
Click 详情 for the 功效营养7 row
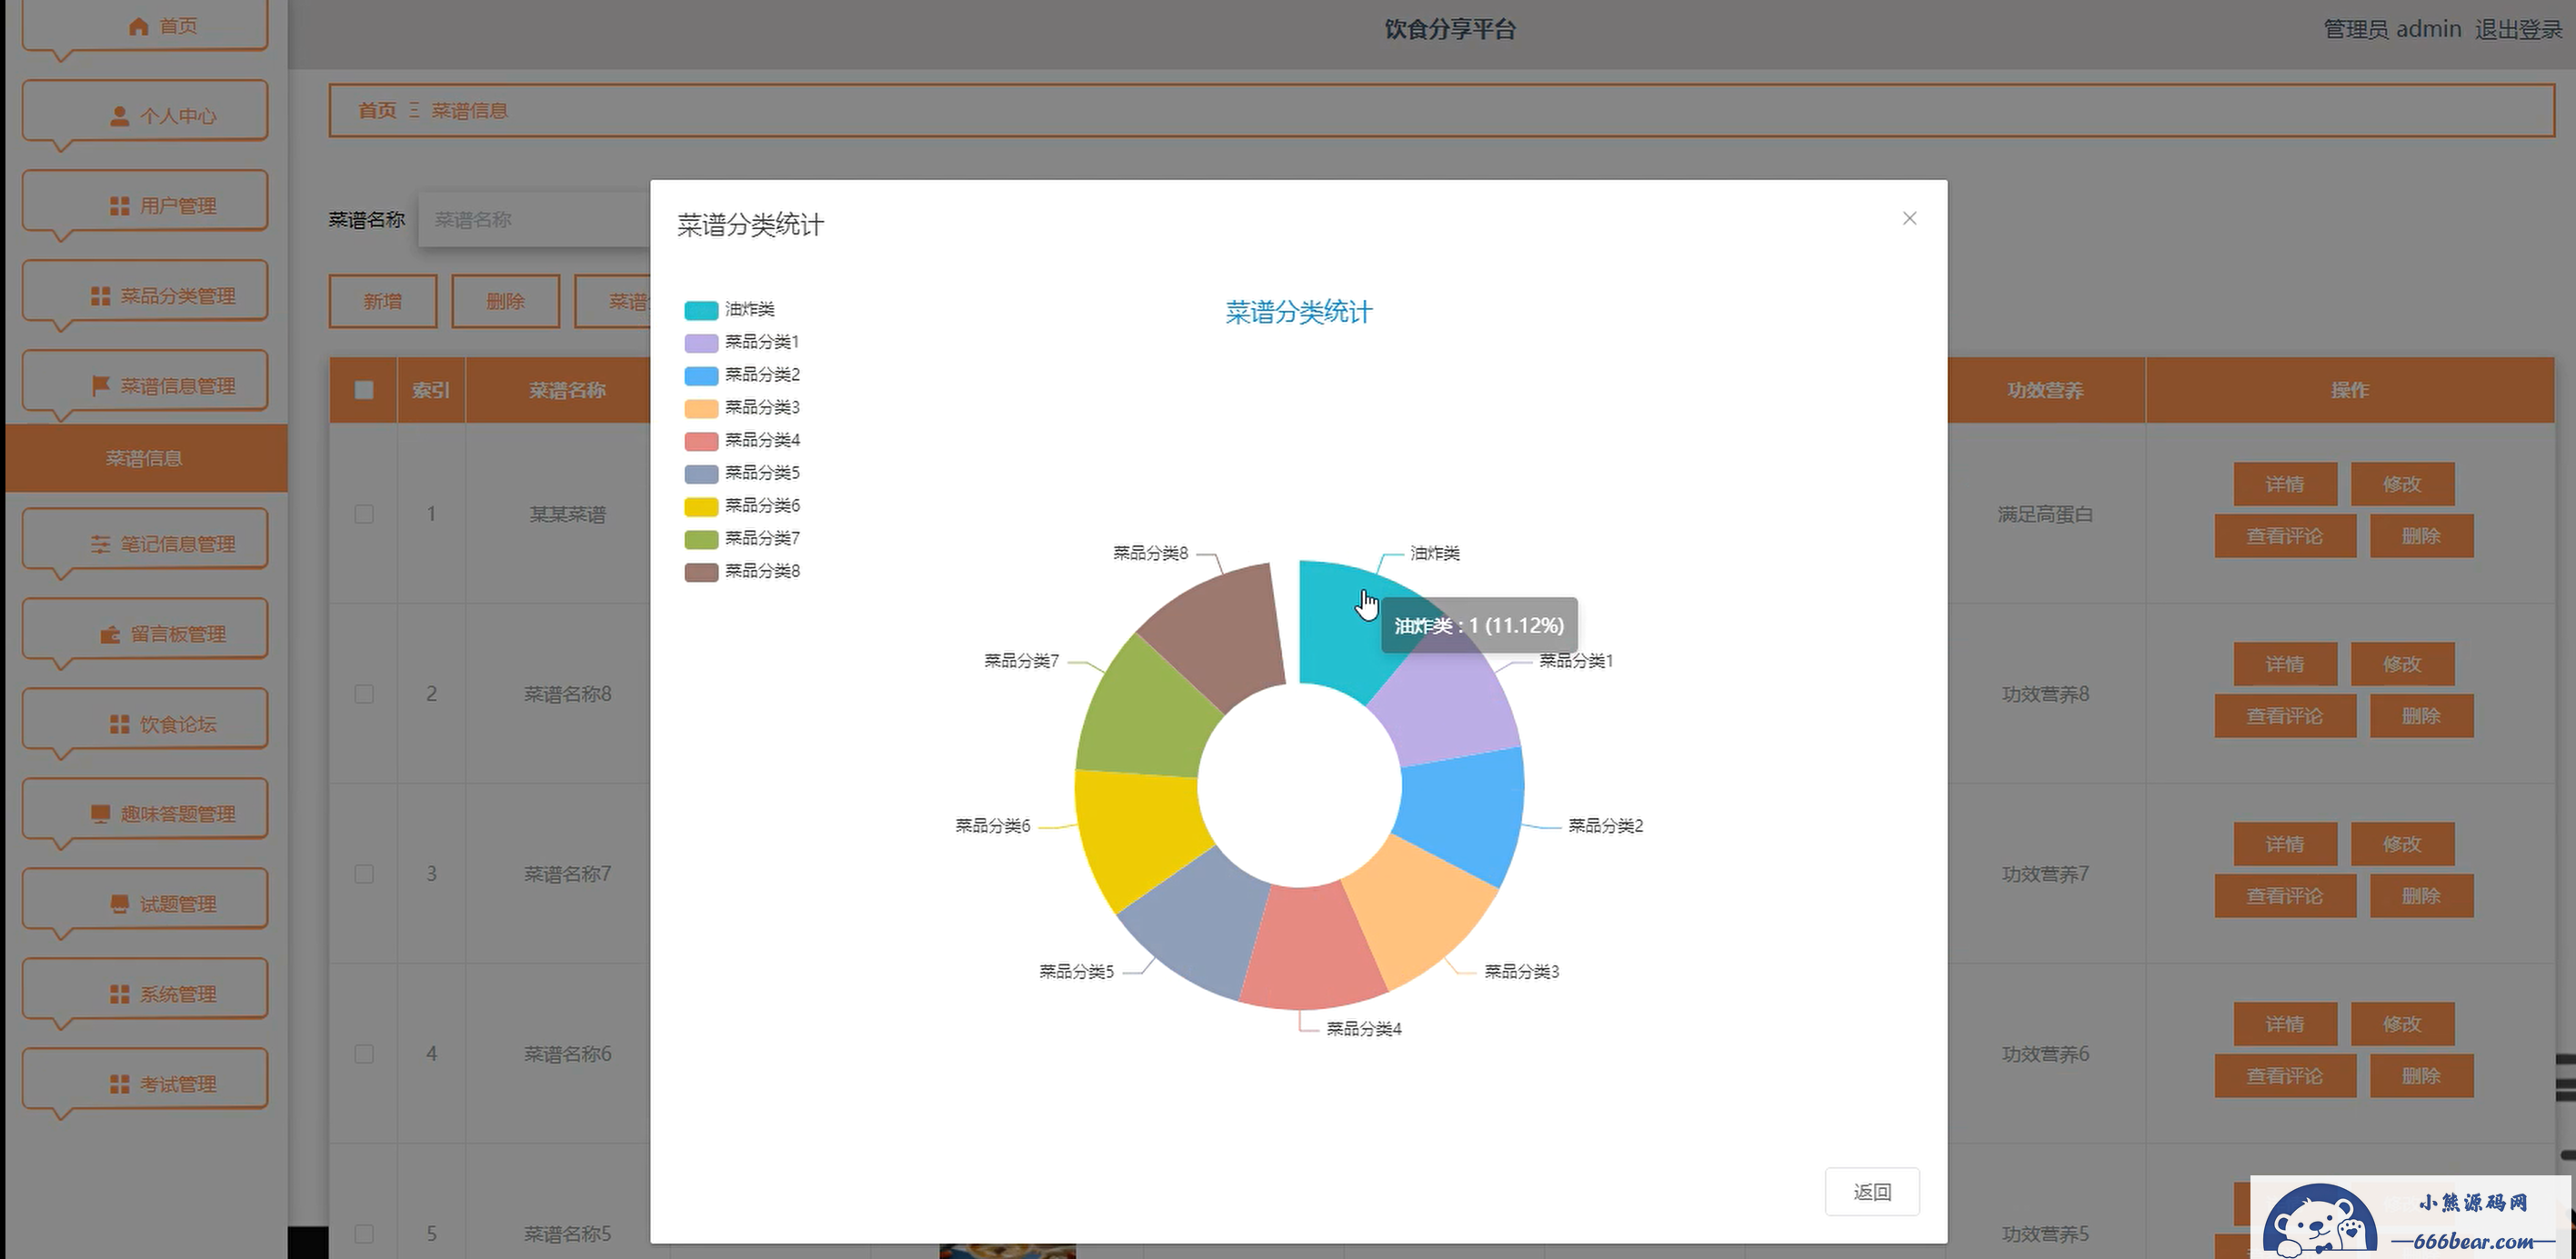tap(2285, 844)
